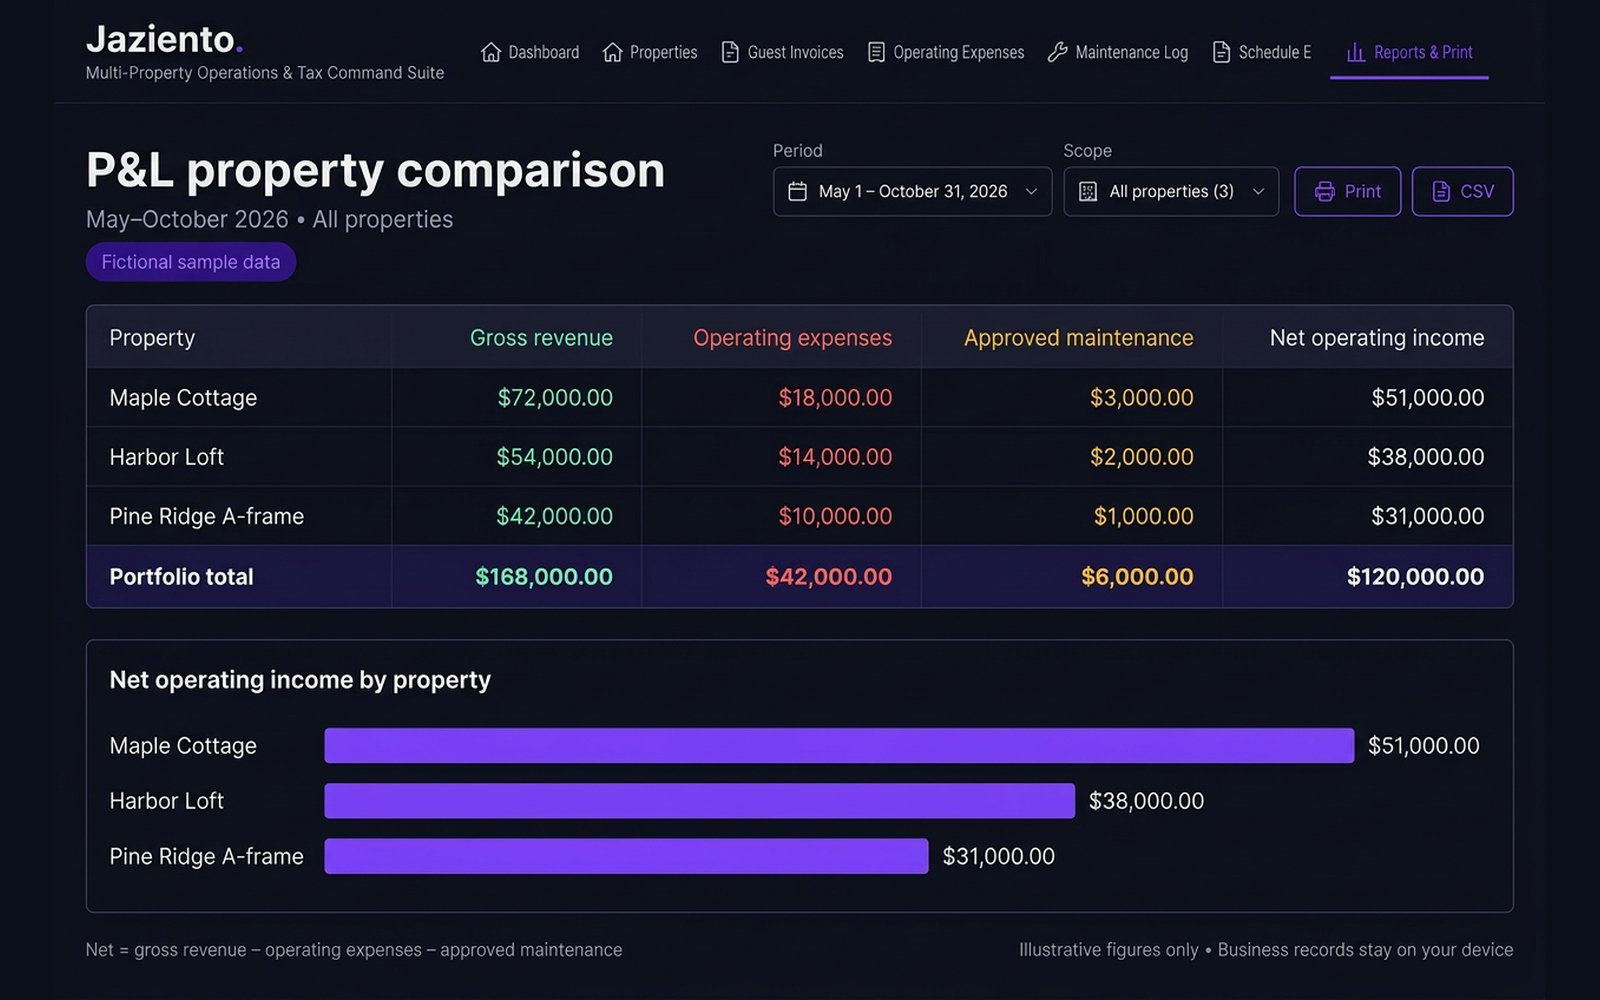Click the Maple Cottage chart bar
This screenshot has width=1600, height=1000.
pyautogui.click(x=839, y=746)
